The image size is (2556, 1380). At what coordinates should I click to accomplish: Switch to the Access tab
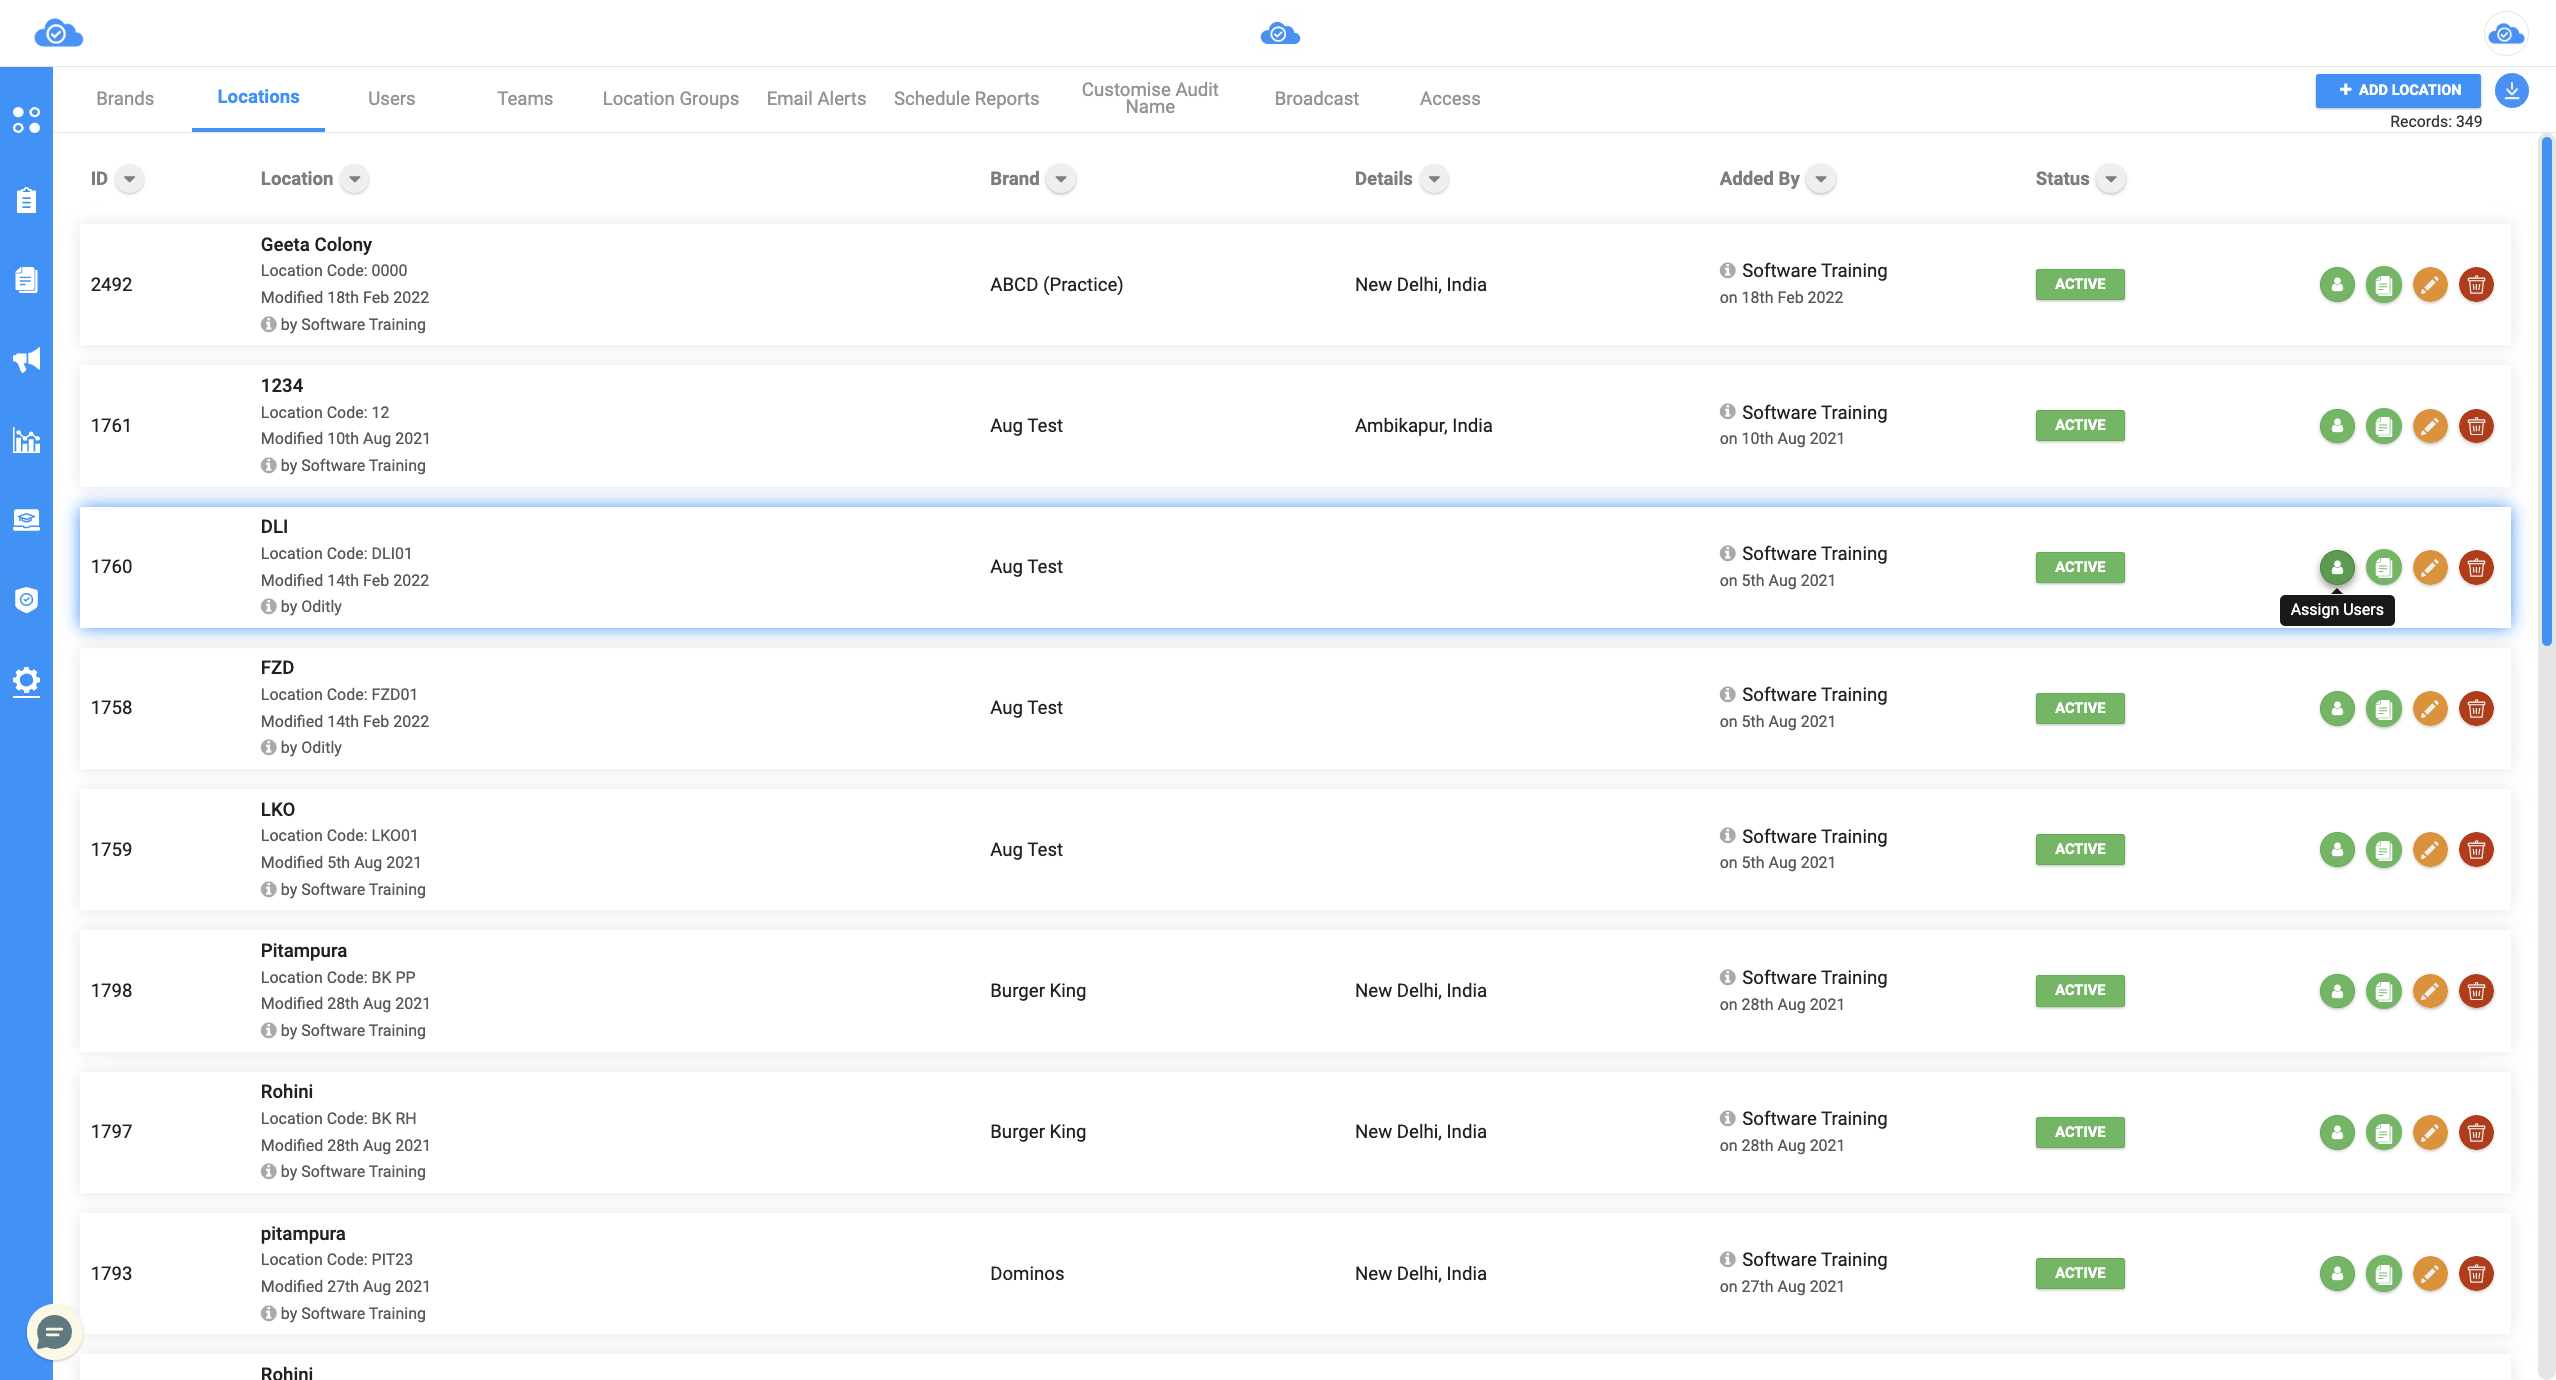[x=1450, y=98]
